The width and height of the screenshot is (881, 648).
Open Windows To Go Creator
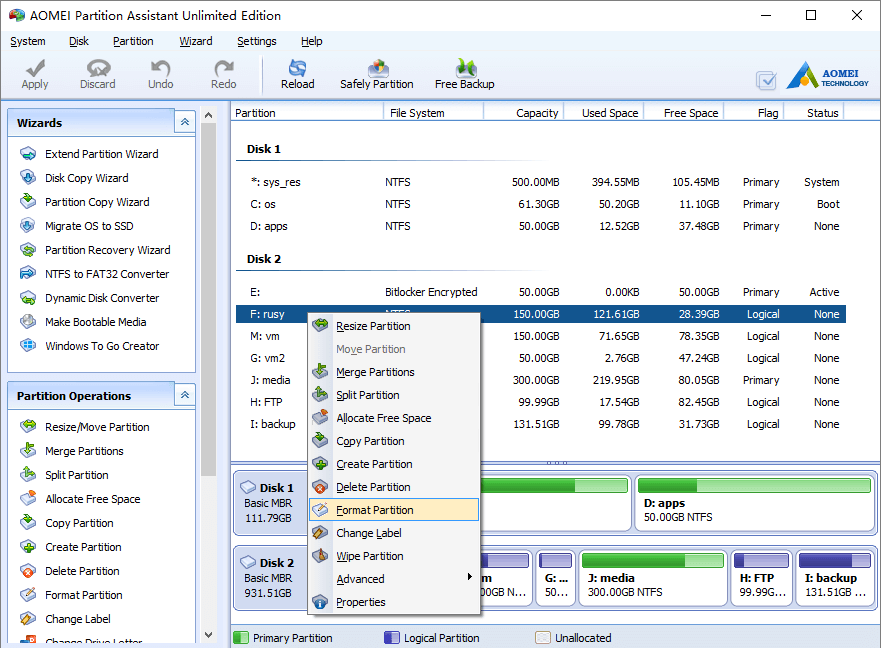(89, 346)
